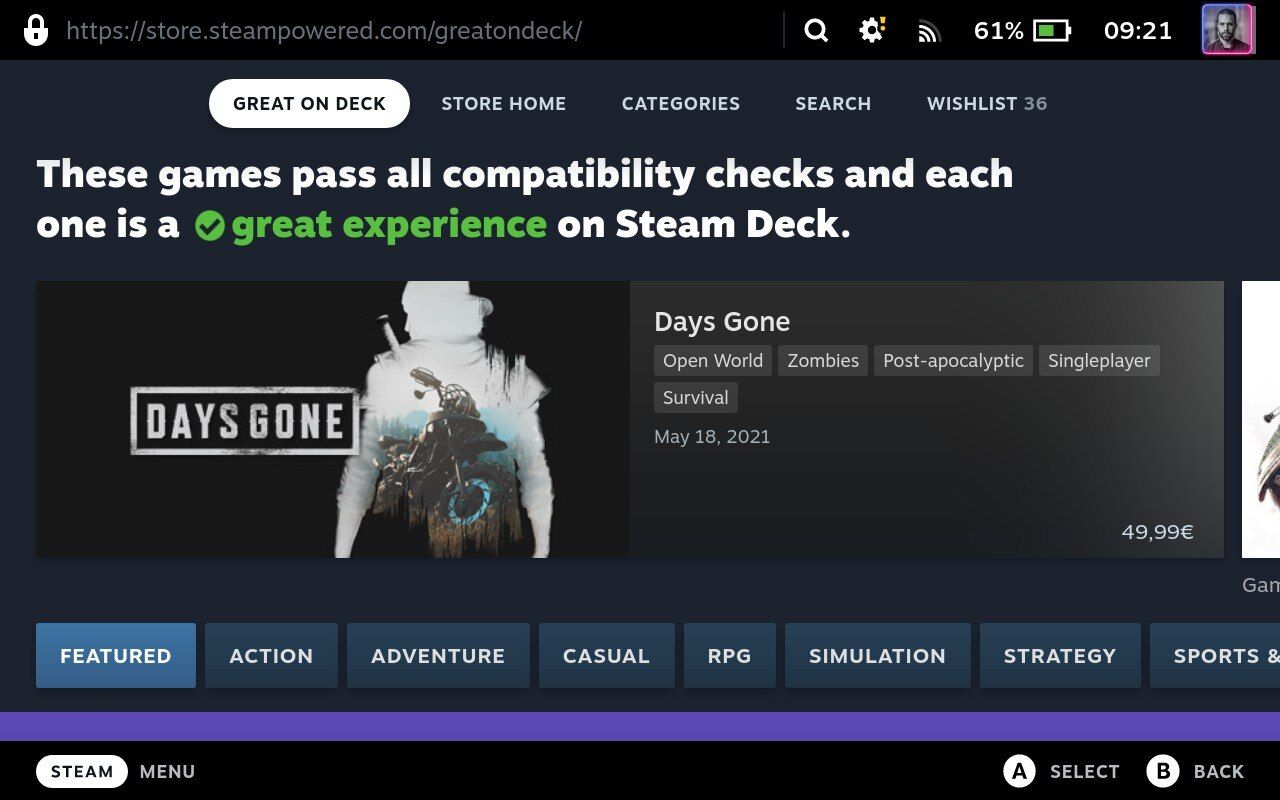Open the STEAM menu button
This screenshot has width=1280, height=800.
[82, 772]
